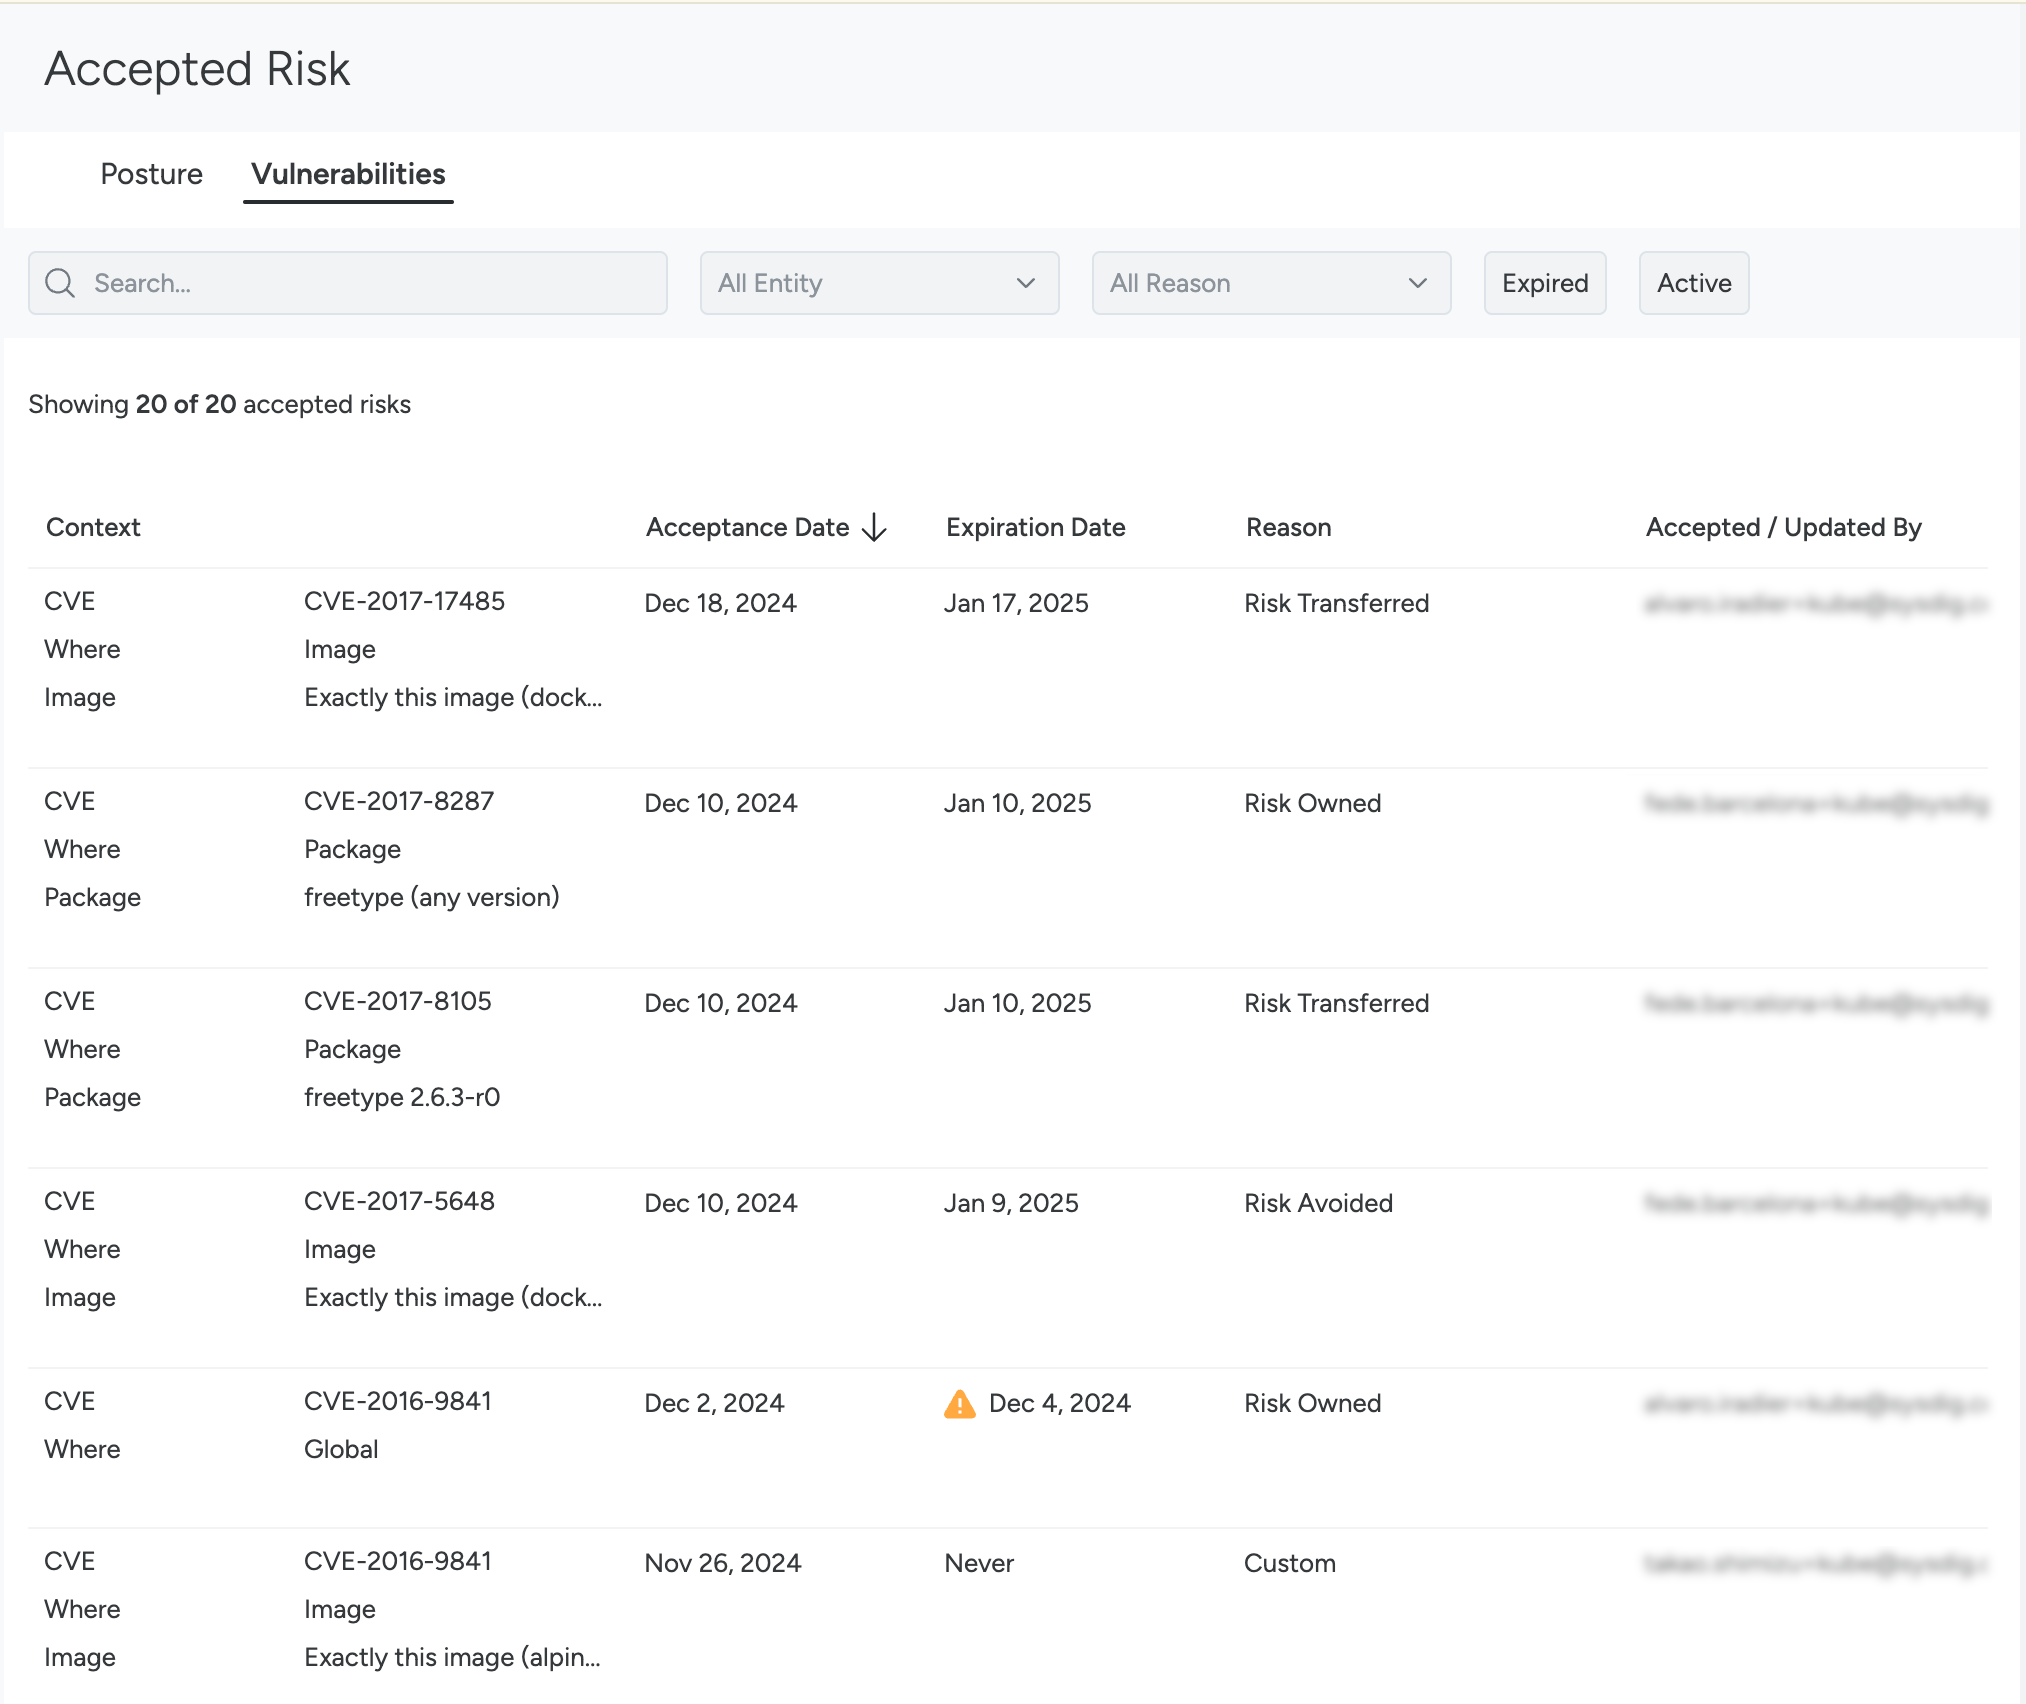The image size is (2026, 1704).
Task: Sort by Expiration Date column header
Action: (x=1035, y=527)
